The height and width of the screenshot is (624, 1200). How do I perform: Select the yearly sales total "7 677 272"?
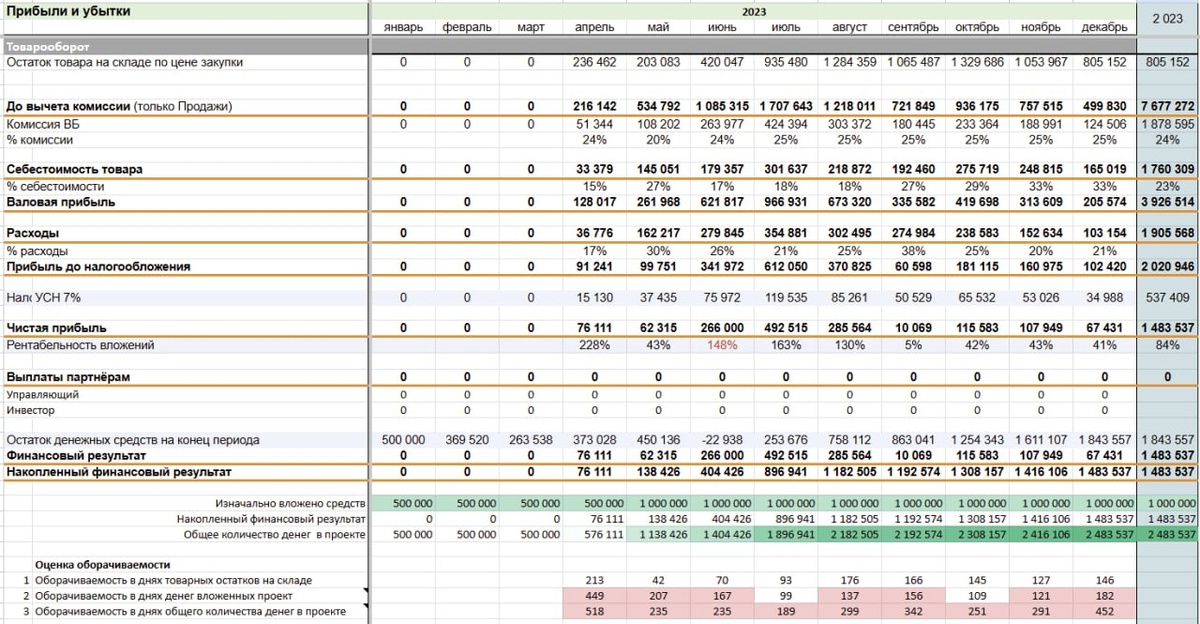(x=1169, y=106)
